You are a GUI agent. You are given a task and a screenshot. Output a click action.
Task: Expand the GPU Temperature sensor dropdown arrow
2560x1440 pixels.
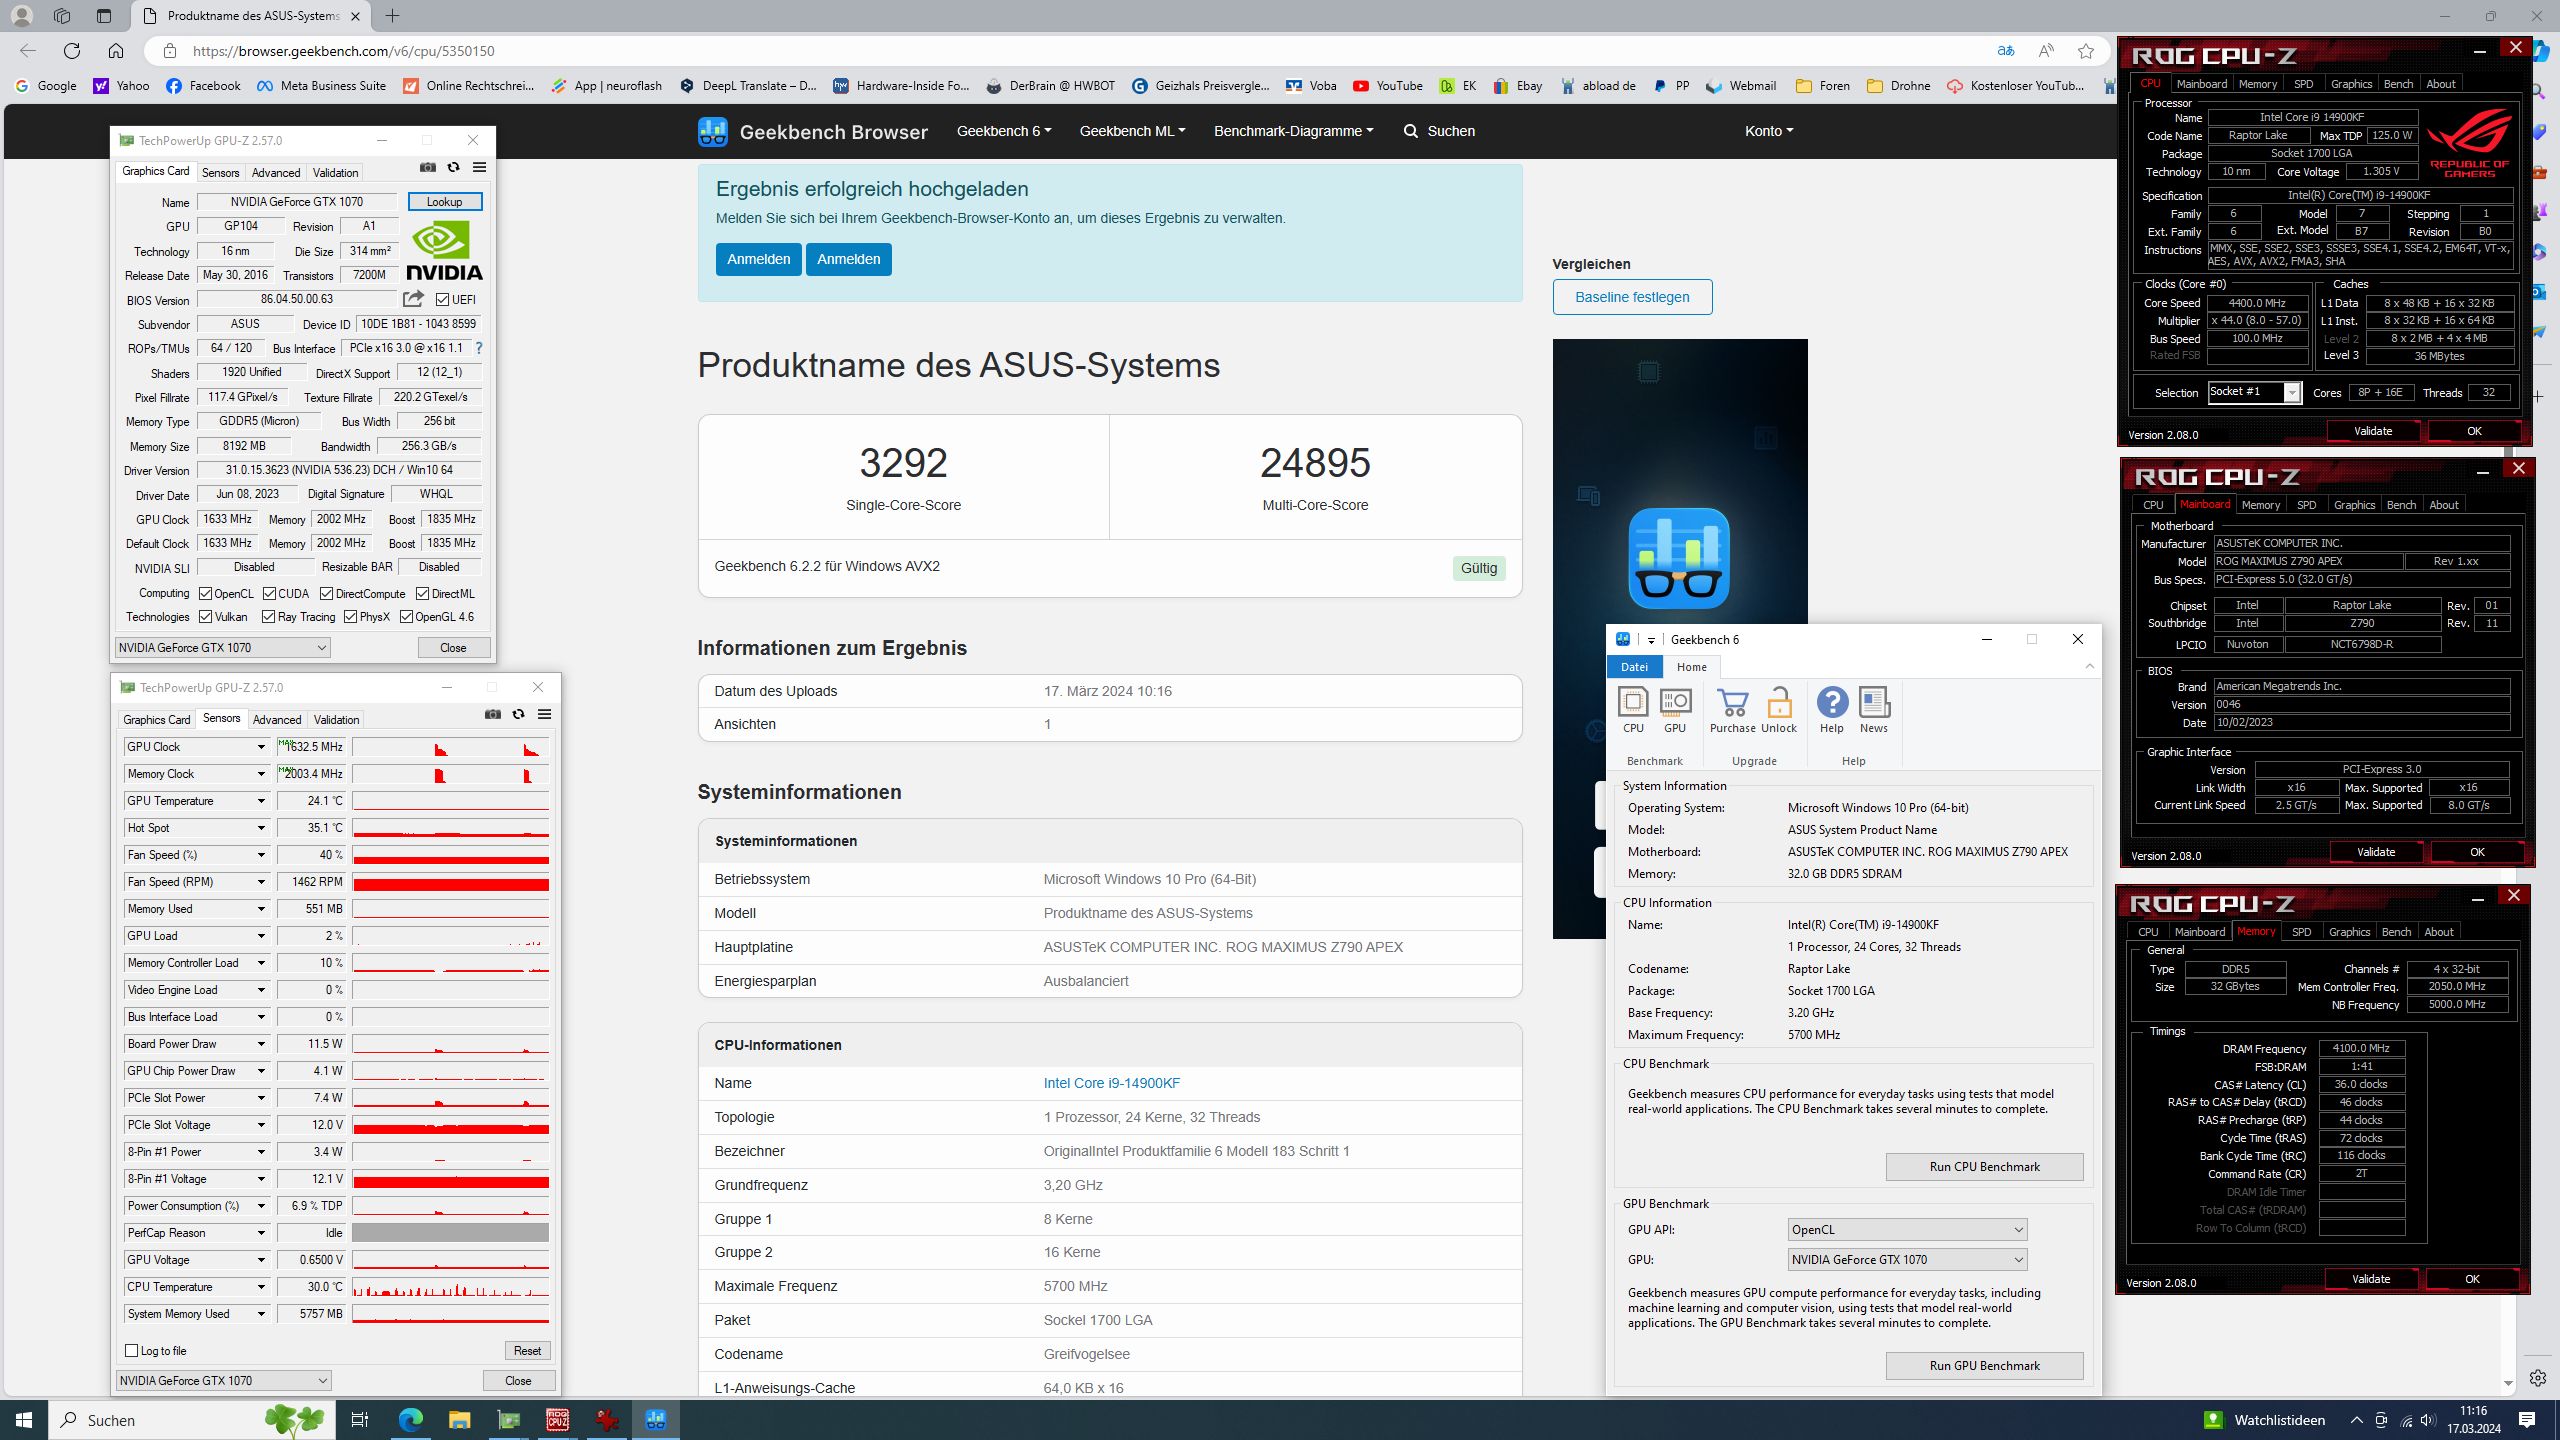(261, 801)
